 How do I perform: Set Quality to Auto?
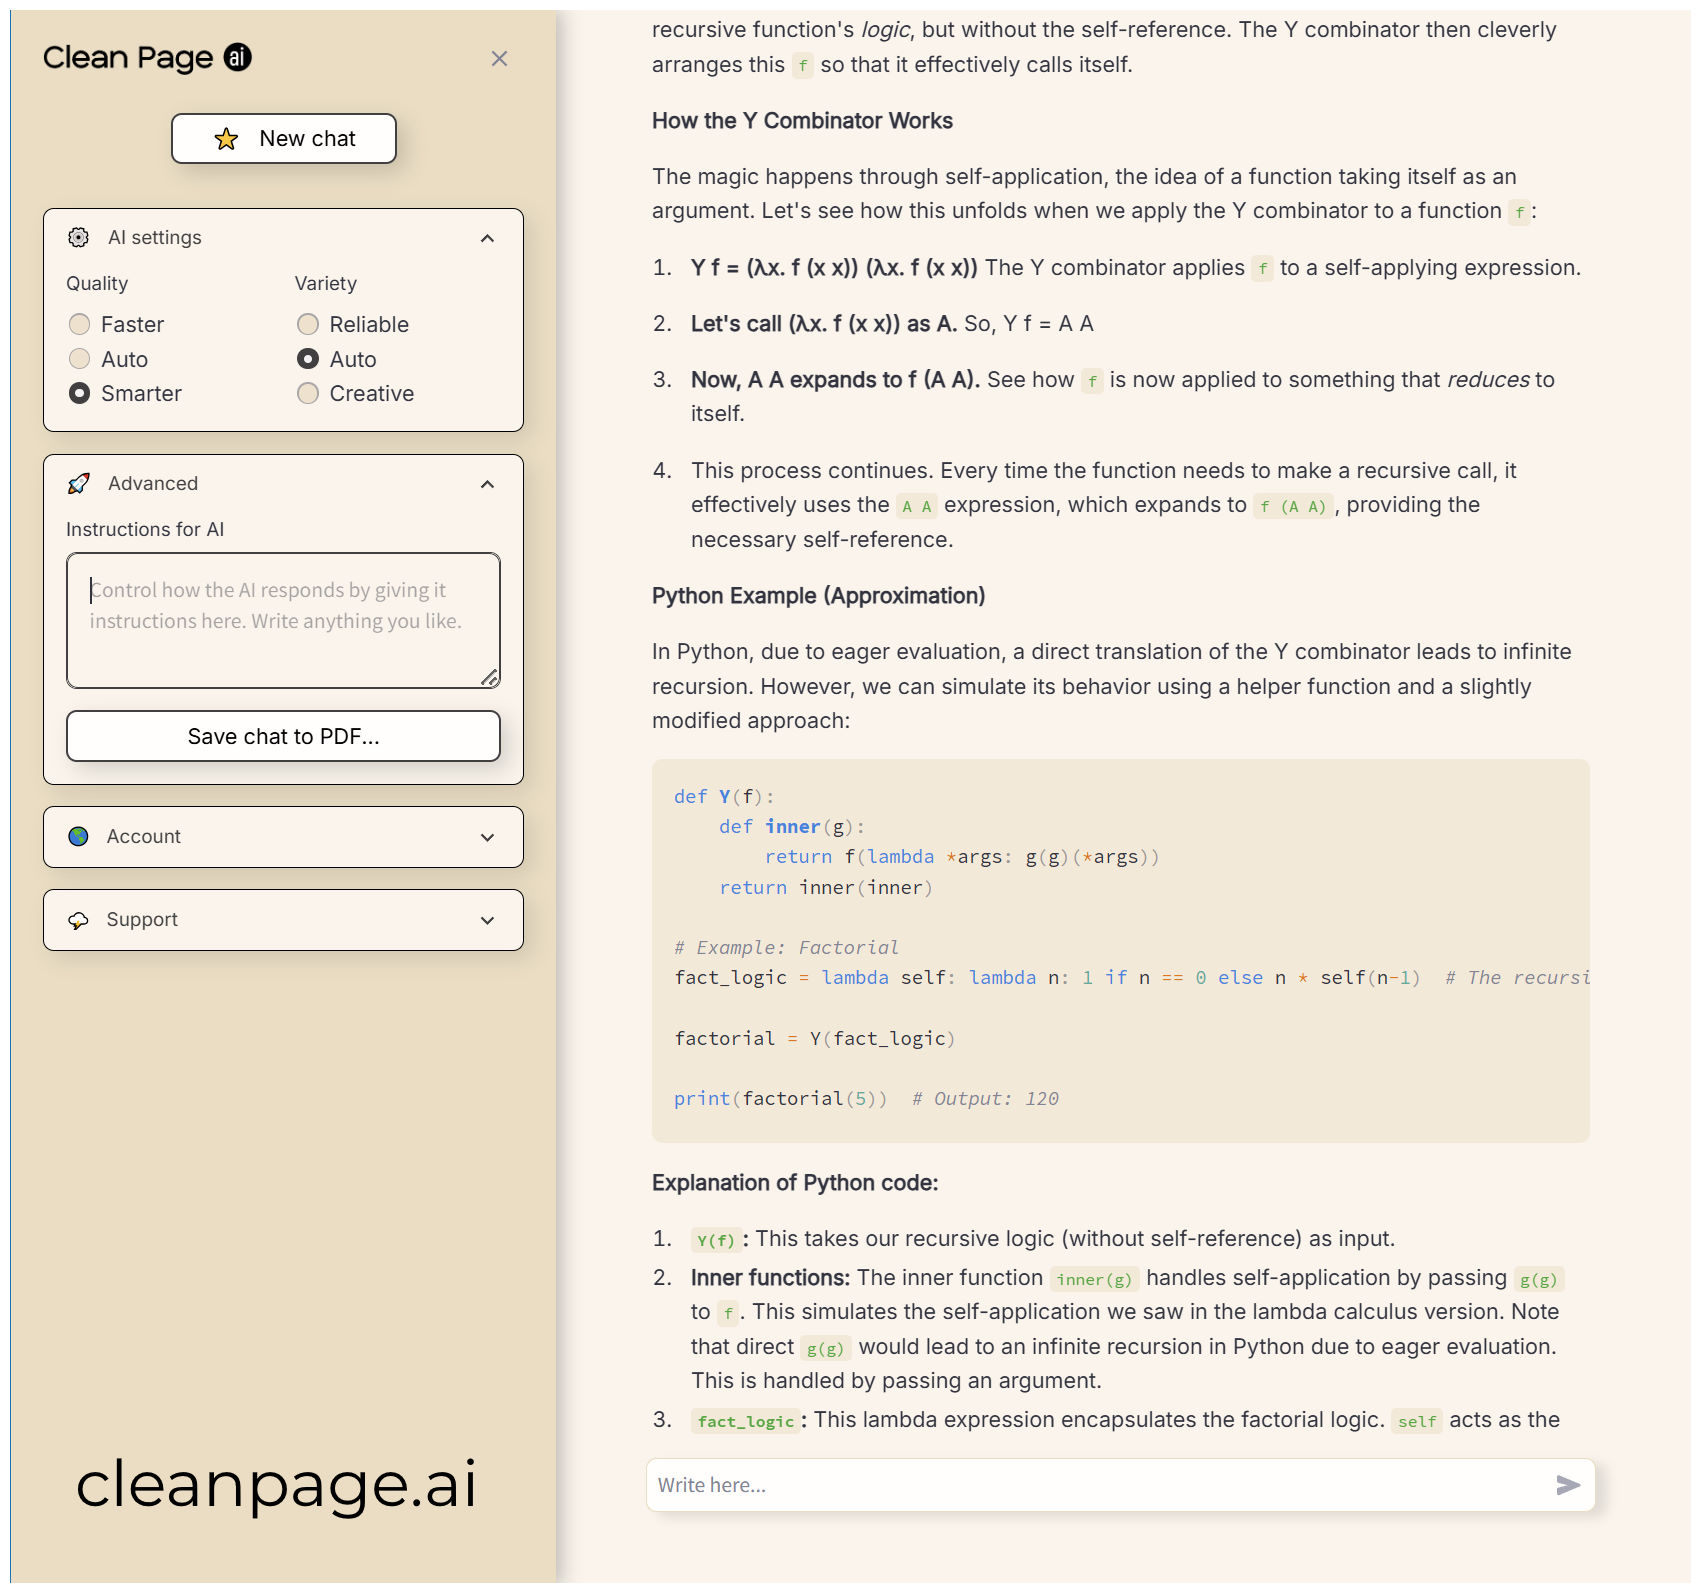tap(80, 359)
